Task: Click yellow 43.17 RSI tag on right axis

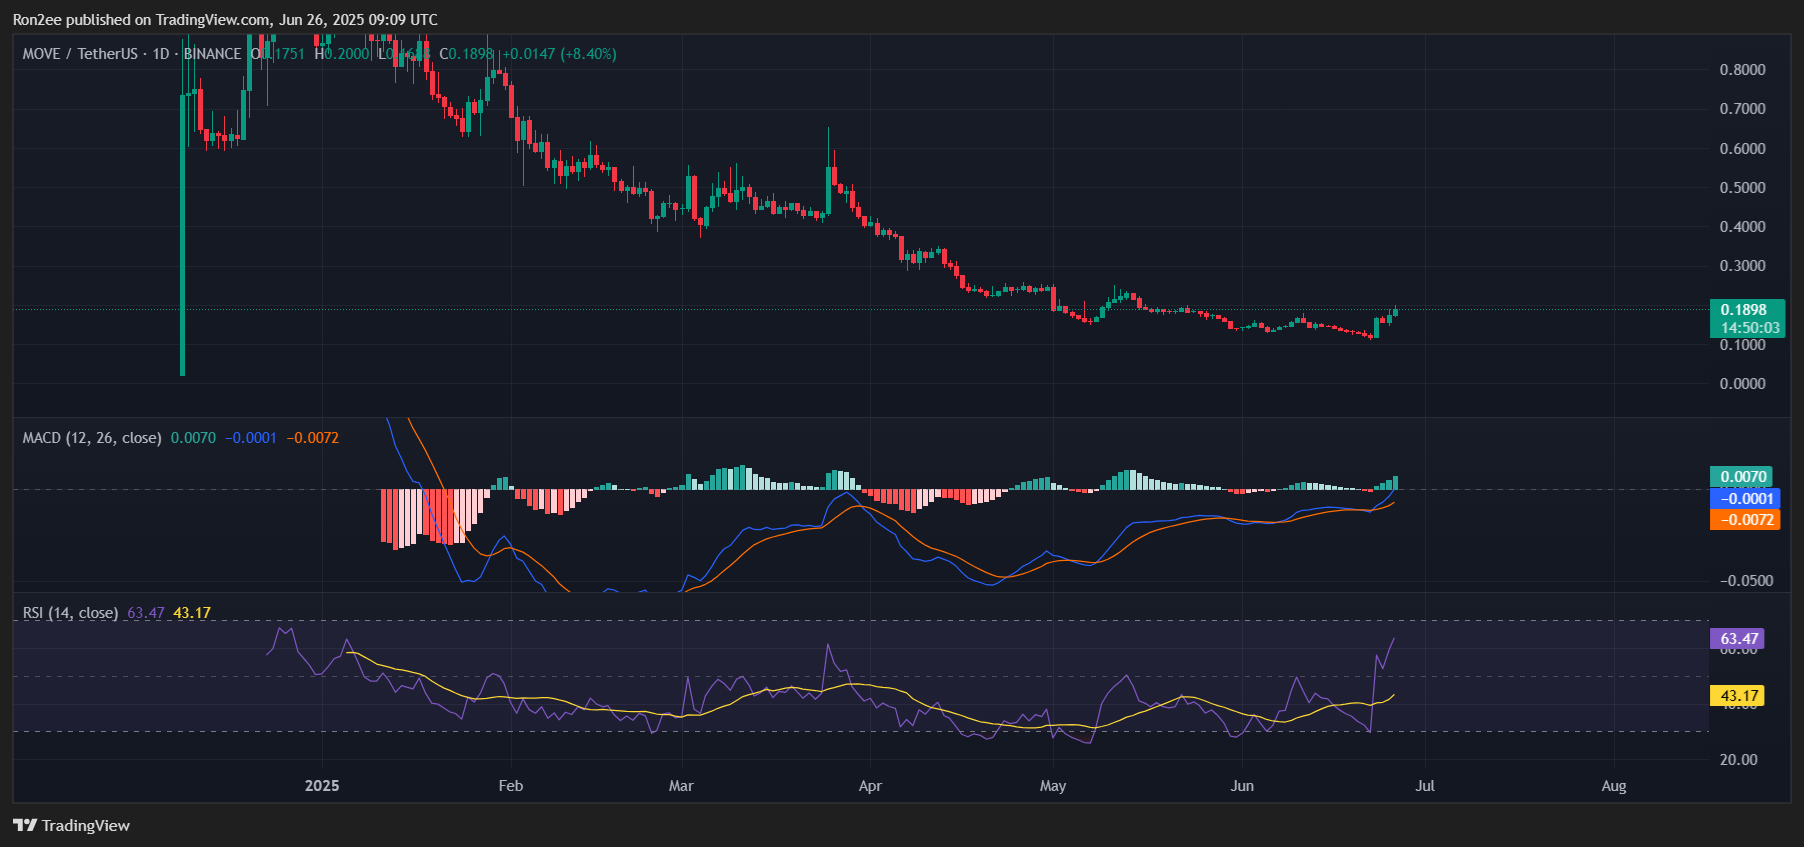Action: (x=1738, y=696)
